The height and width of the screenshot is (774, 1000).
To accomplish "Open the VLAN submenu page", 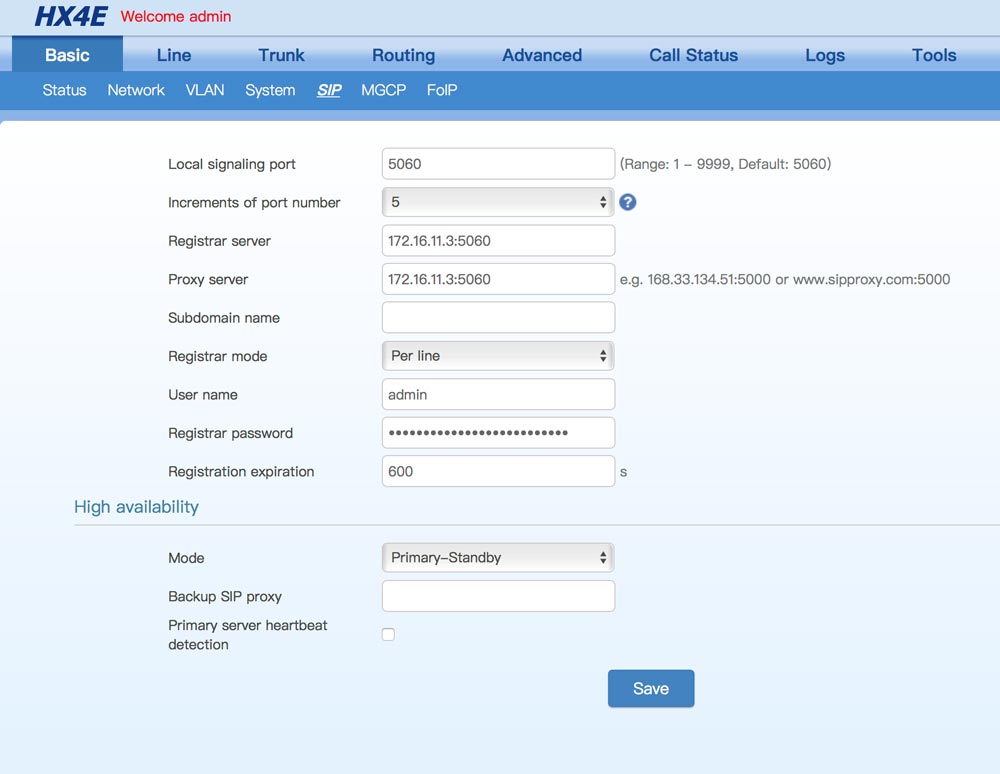I will (x=205, y=90).
